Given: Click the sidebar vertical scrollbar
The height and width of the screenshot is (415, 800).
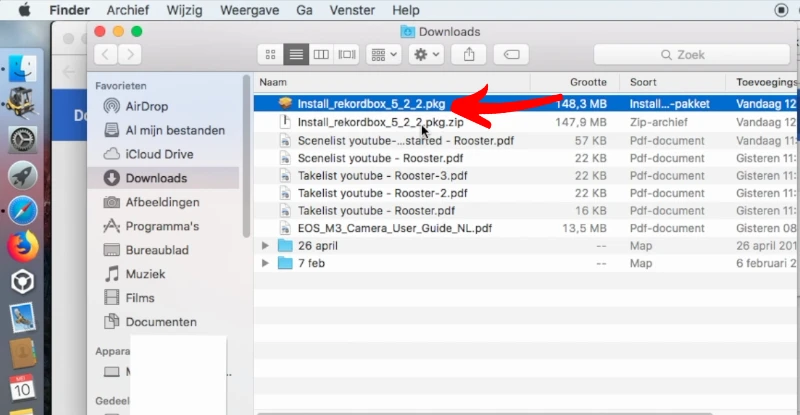Looking at the screenshot, I should [x=246, y=156].
